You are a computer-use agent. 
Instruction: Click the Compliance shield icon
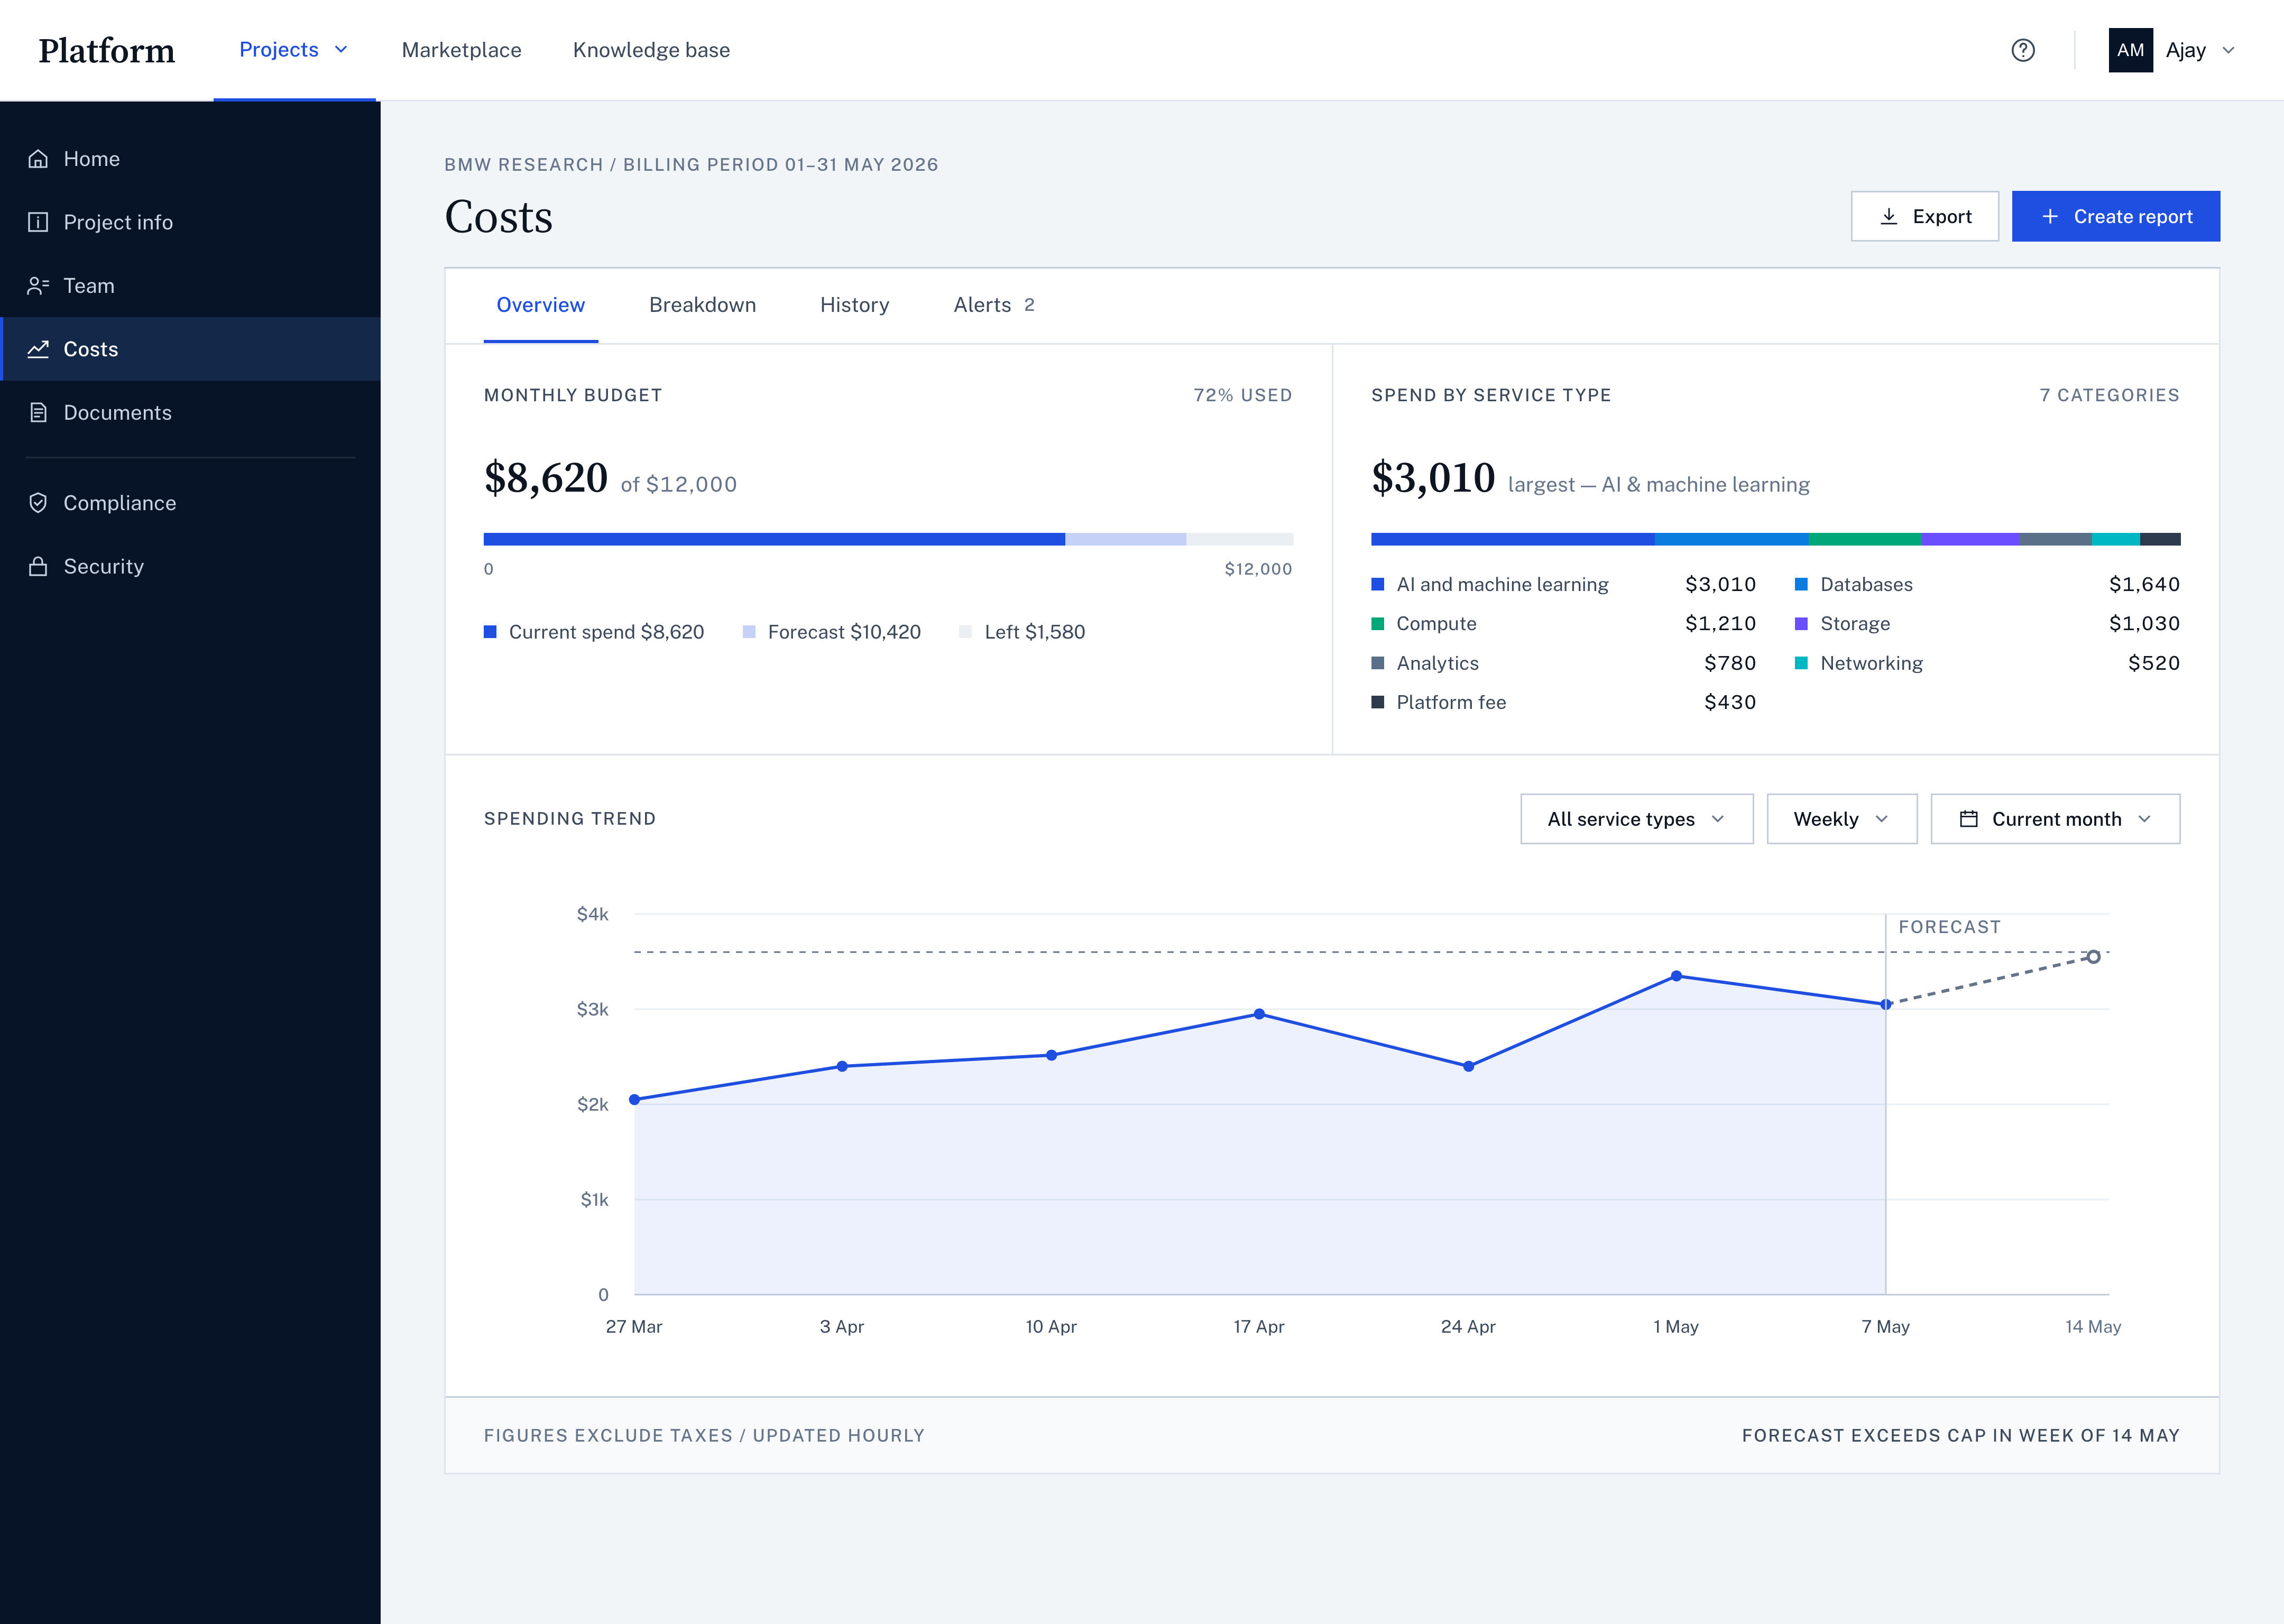coord(38,503)
